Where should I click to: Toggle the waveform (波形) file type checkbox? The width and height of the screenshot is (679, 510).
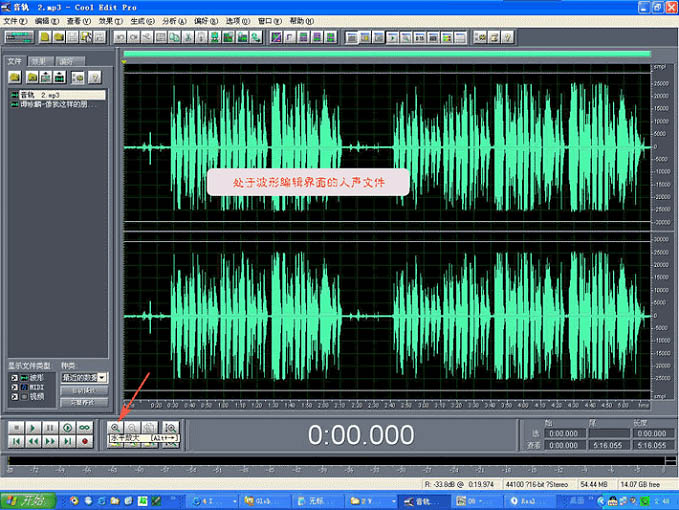point(13,378)
